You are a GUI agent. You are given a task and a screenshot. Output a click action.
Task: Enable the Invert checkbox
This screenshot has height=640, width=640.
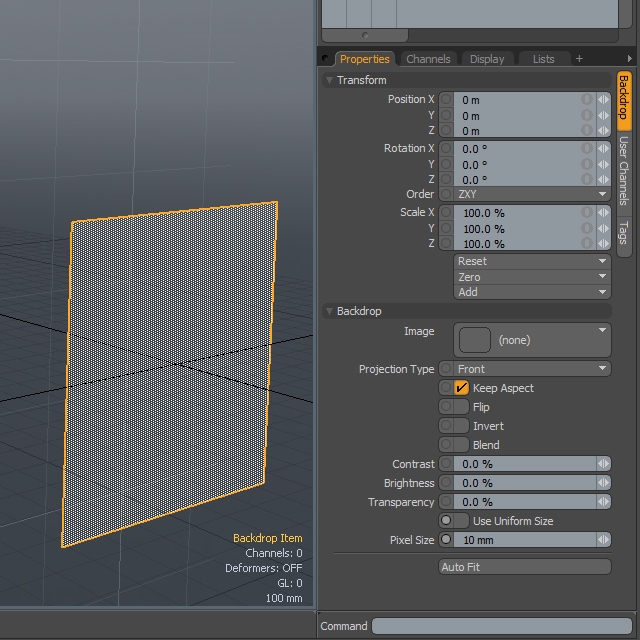(x=461, y=425)
